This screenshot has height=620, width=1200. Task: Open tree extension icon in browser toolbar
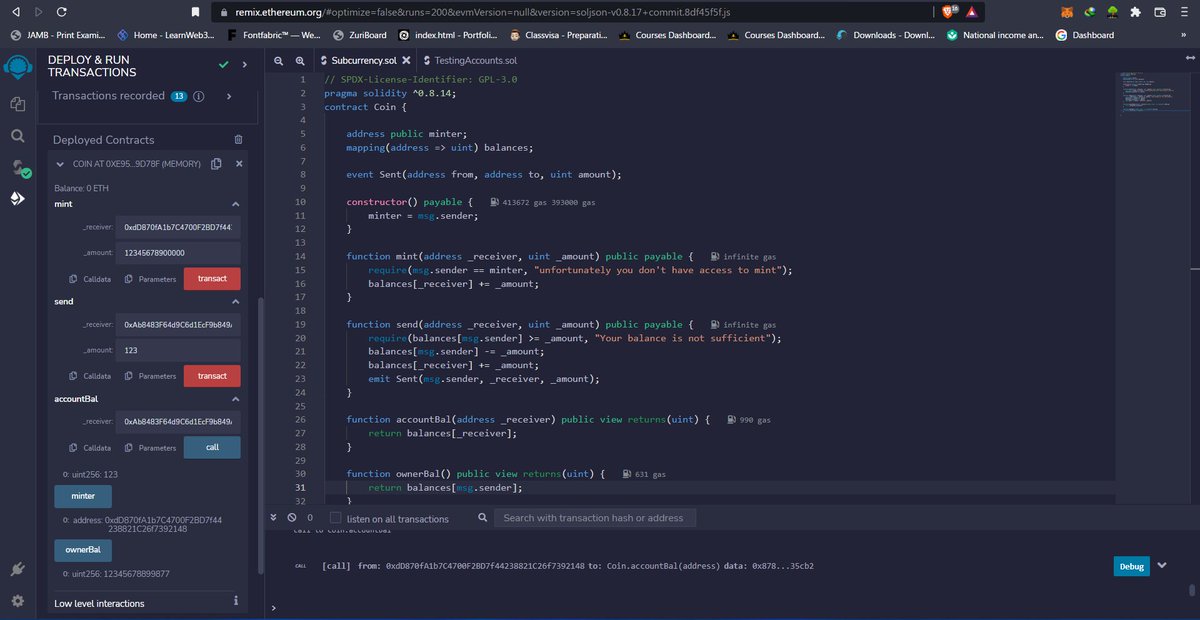(1112, 12)
